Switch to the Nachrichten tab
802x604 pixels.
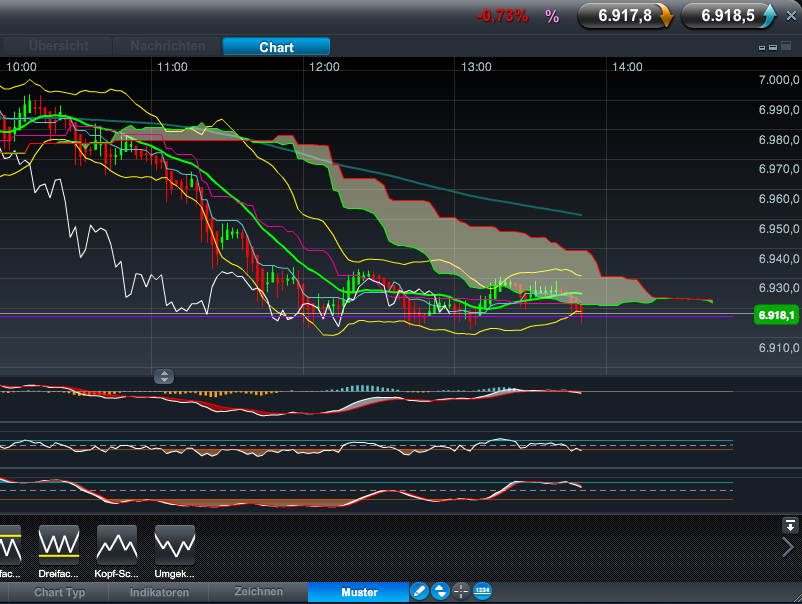click(167, 46)
